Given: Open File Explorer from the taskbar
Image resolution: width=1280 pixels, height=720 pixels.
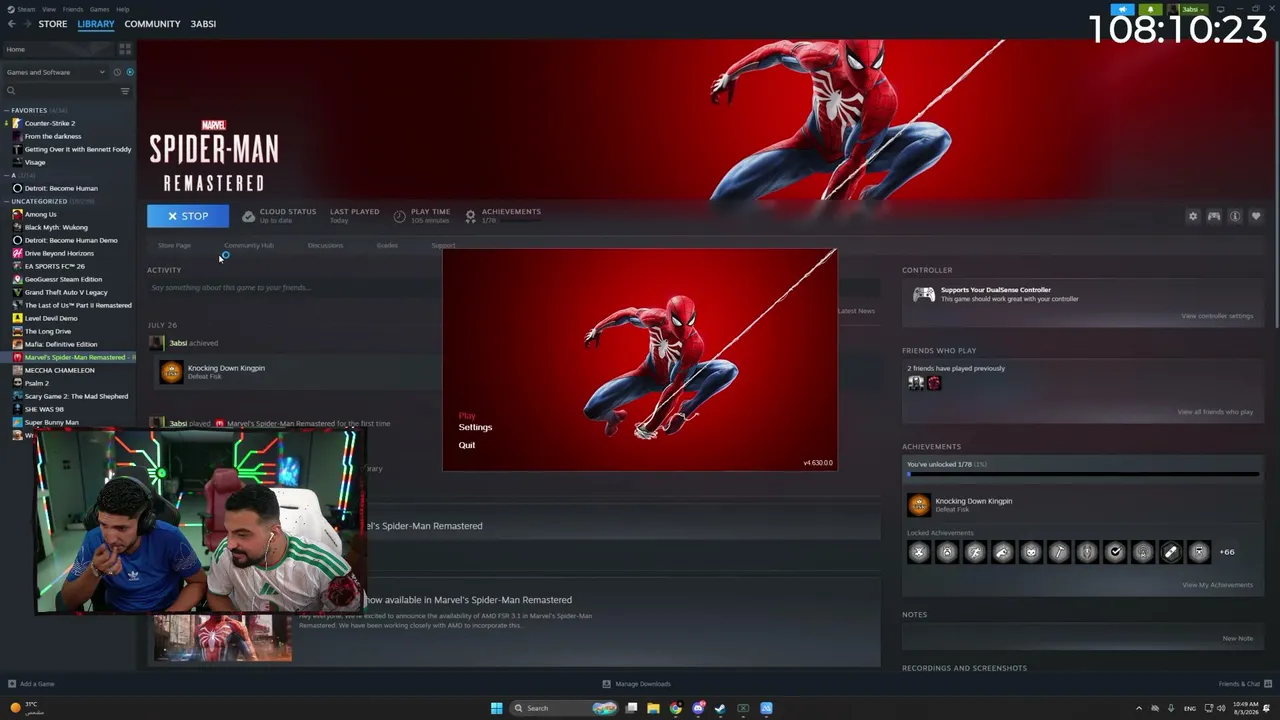Looking at the screenshot, I should pyautogui.click(x=653, y=708).
